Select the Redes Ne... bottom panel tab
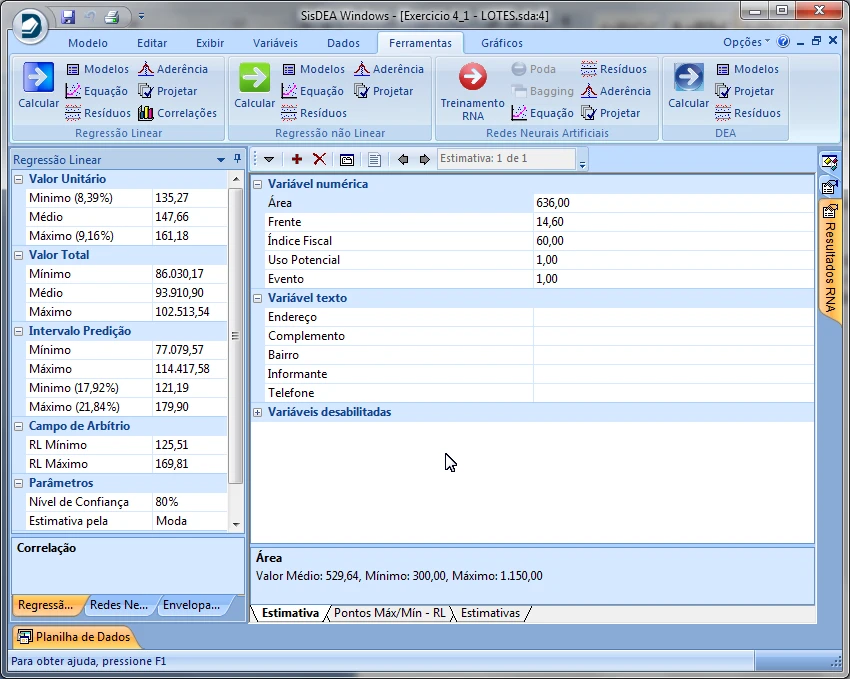Image resolution: width=850 pixels, height=679 pixels. point(118,605)
